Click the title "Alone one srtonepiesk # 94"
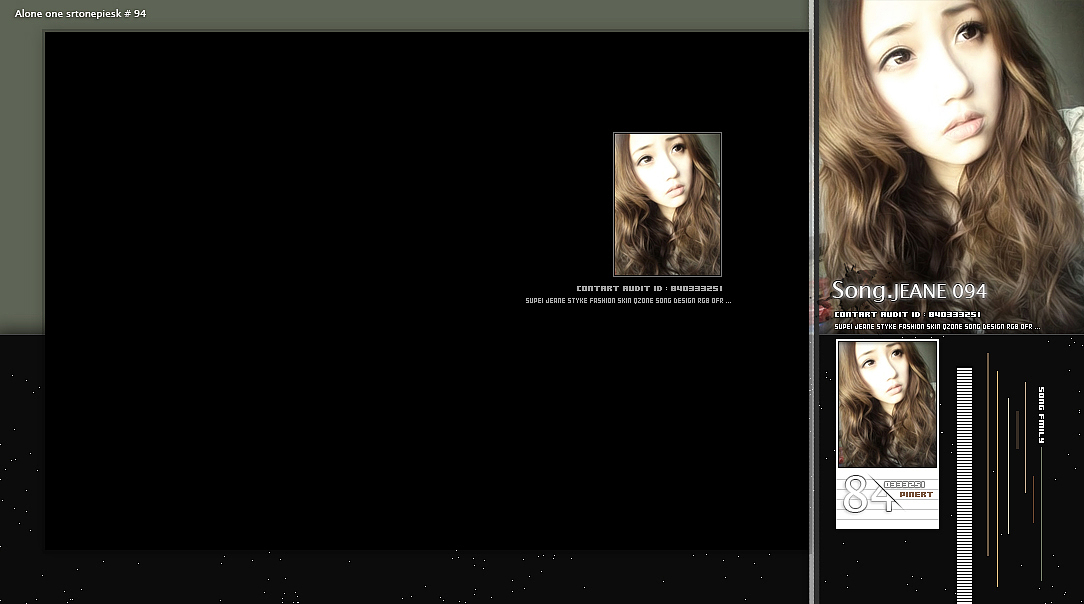1084x604 pixels. click(x=80, y=13)
